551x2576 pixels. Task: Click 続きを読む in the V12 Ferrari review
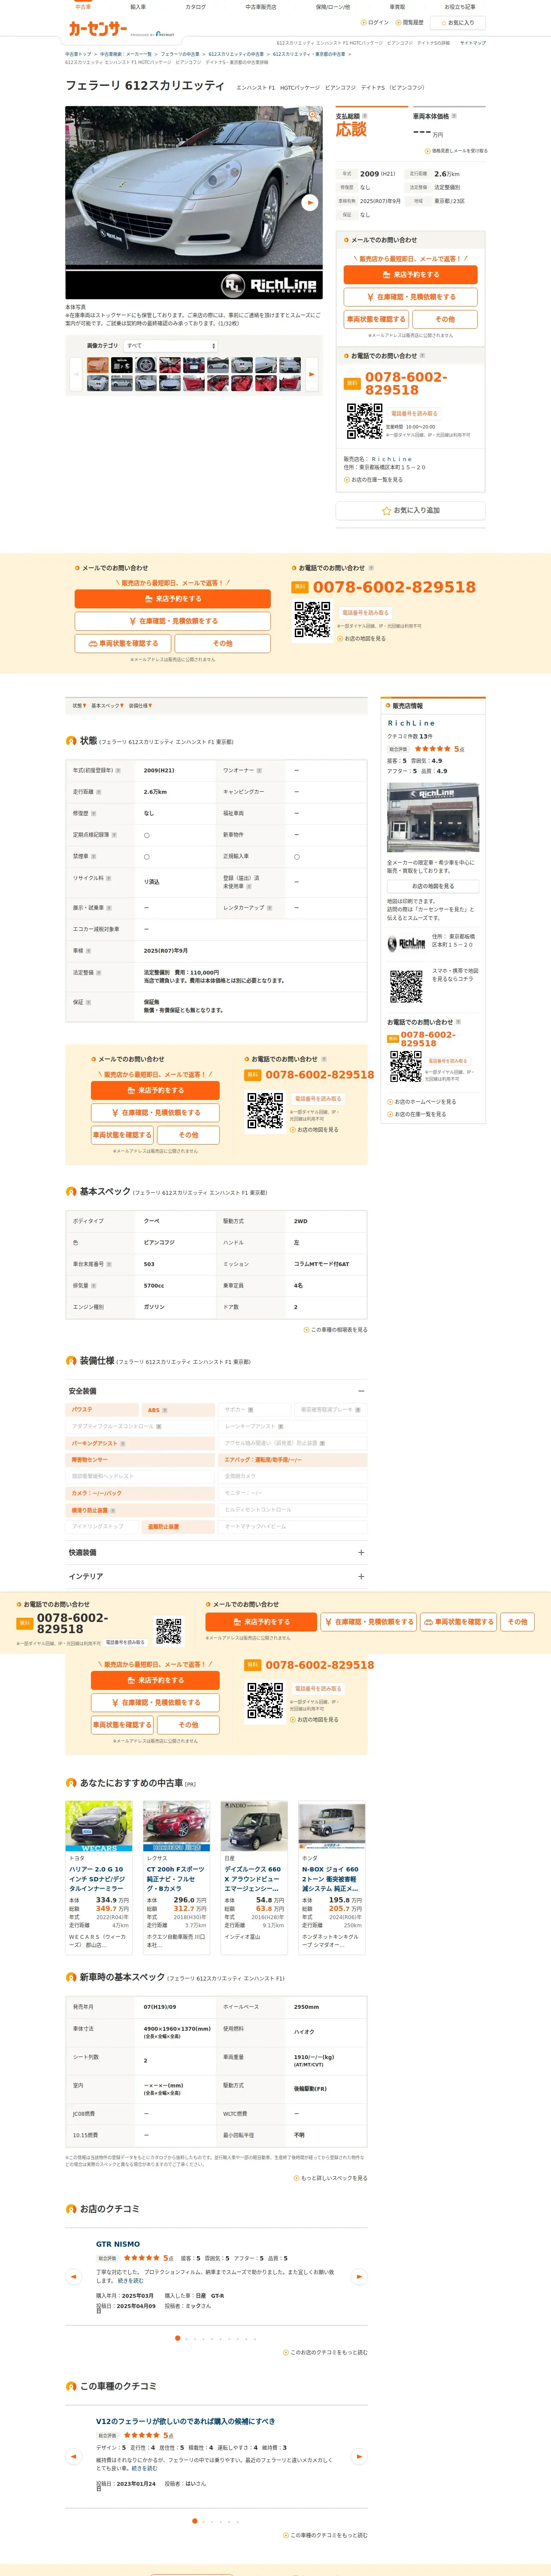pyautogui.click(x=146, y=2468)
